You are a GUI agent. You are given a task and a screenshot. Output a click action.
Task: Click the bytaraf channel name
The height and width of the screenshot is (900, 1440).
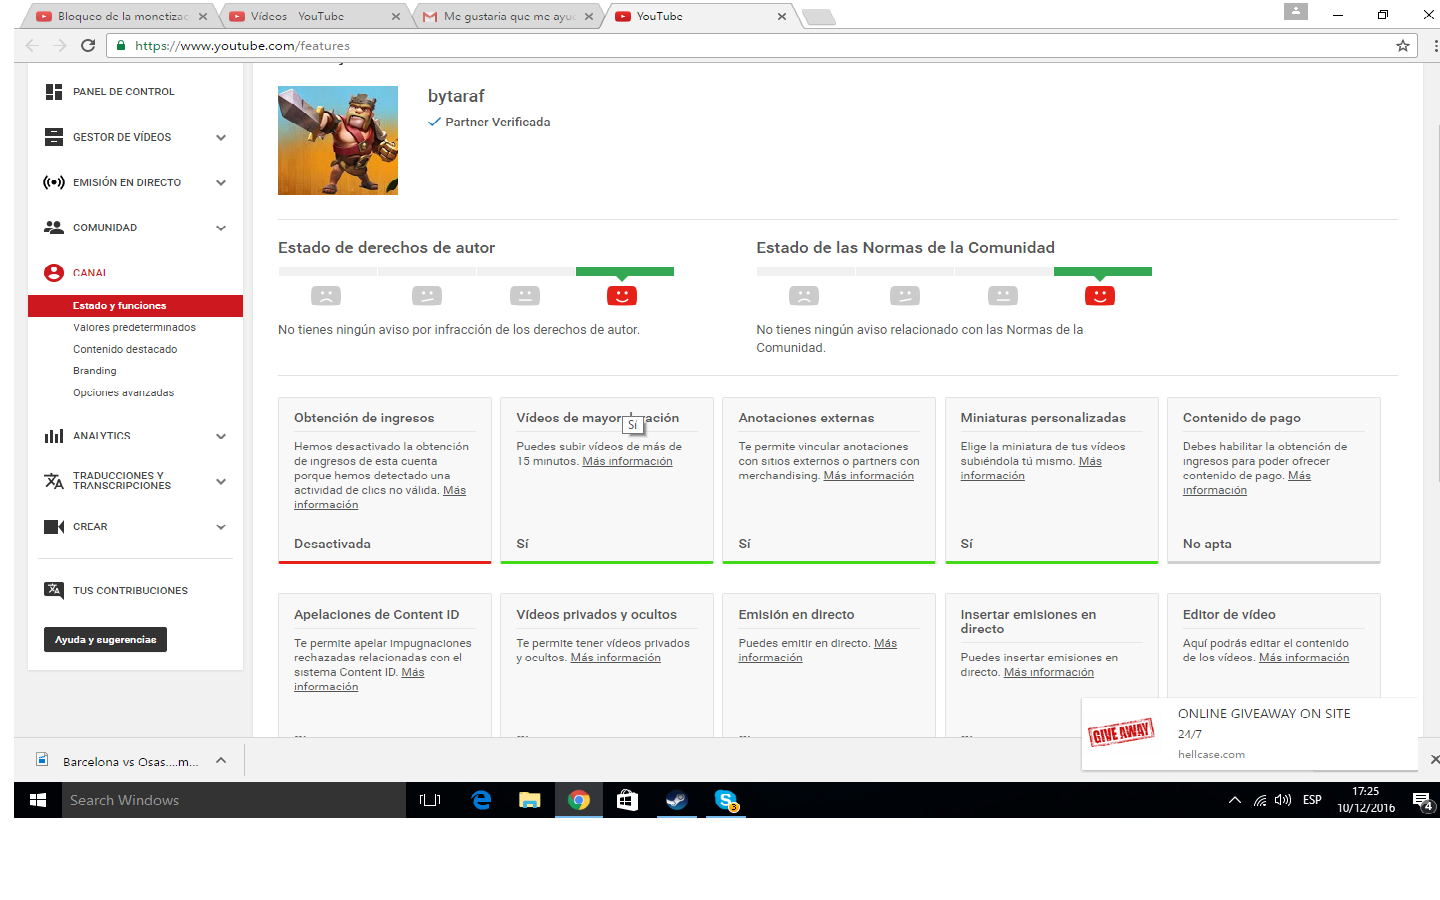pos(456,96)
